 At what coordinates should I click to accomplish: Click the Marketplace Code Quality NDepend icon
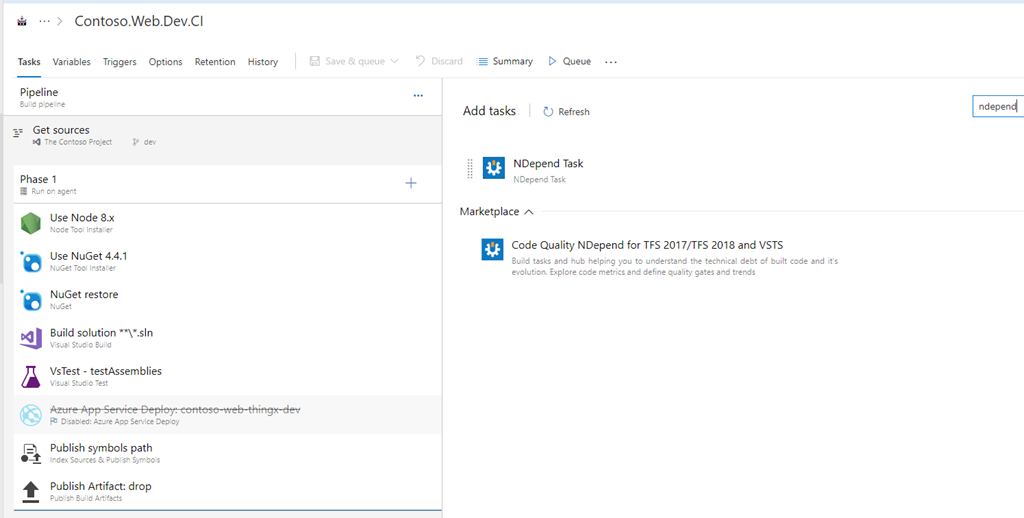pos(491,250)
